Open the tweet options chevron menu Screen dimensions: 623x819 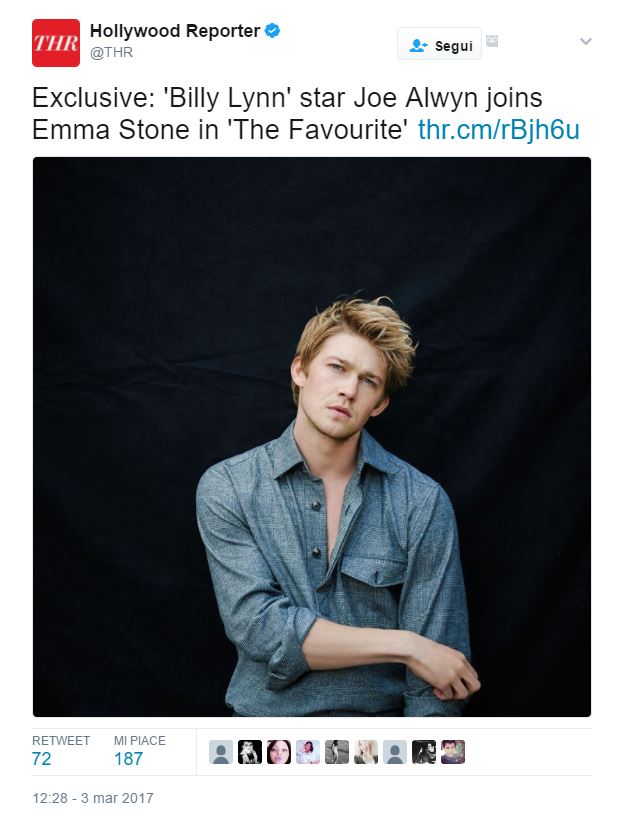[x=585, y=41]
